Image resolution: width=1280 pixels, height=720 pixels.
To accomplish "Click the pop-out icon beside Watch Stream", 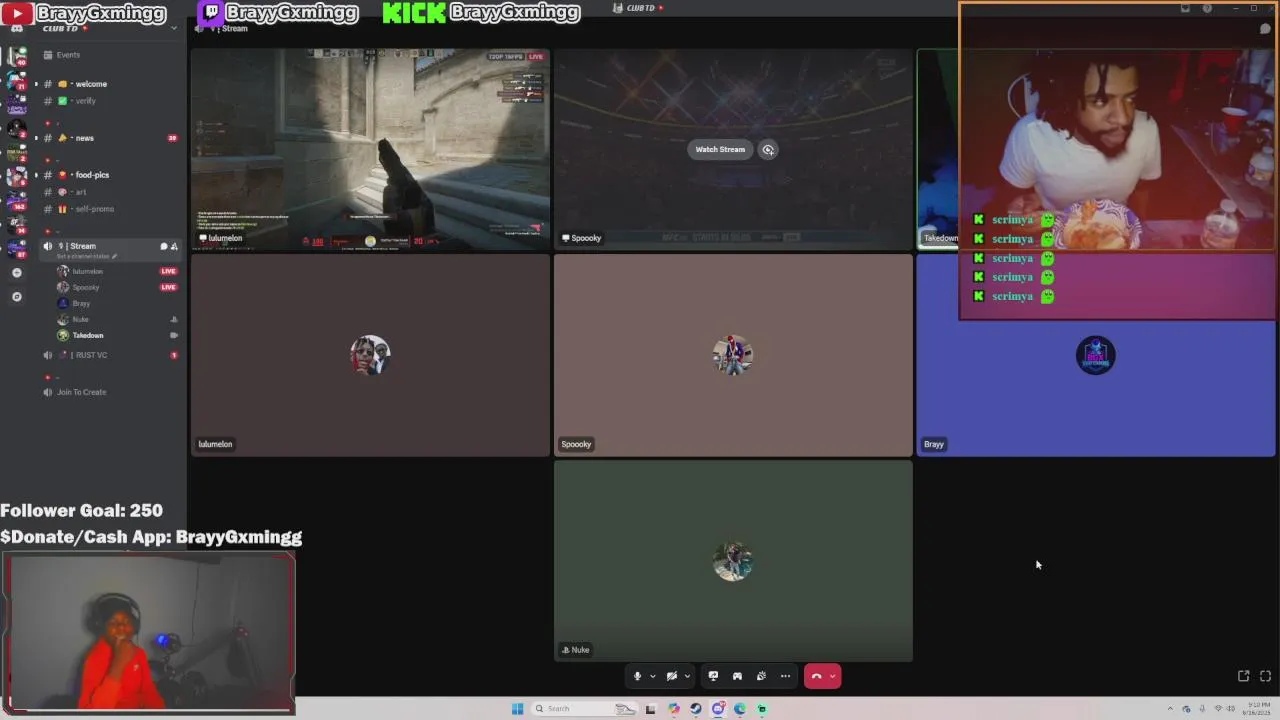I will pos(768,149).
